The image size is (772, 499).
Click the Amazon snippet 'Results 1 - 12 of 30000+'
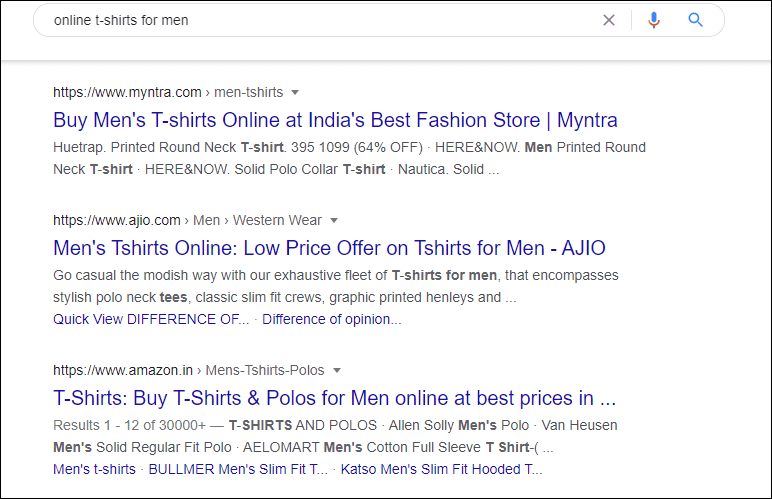pos(335,437)
